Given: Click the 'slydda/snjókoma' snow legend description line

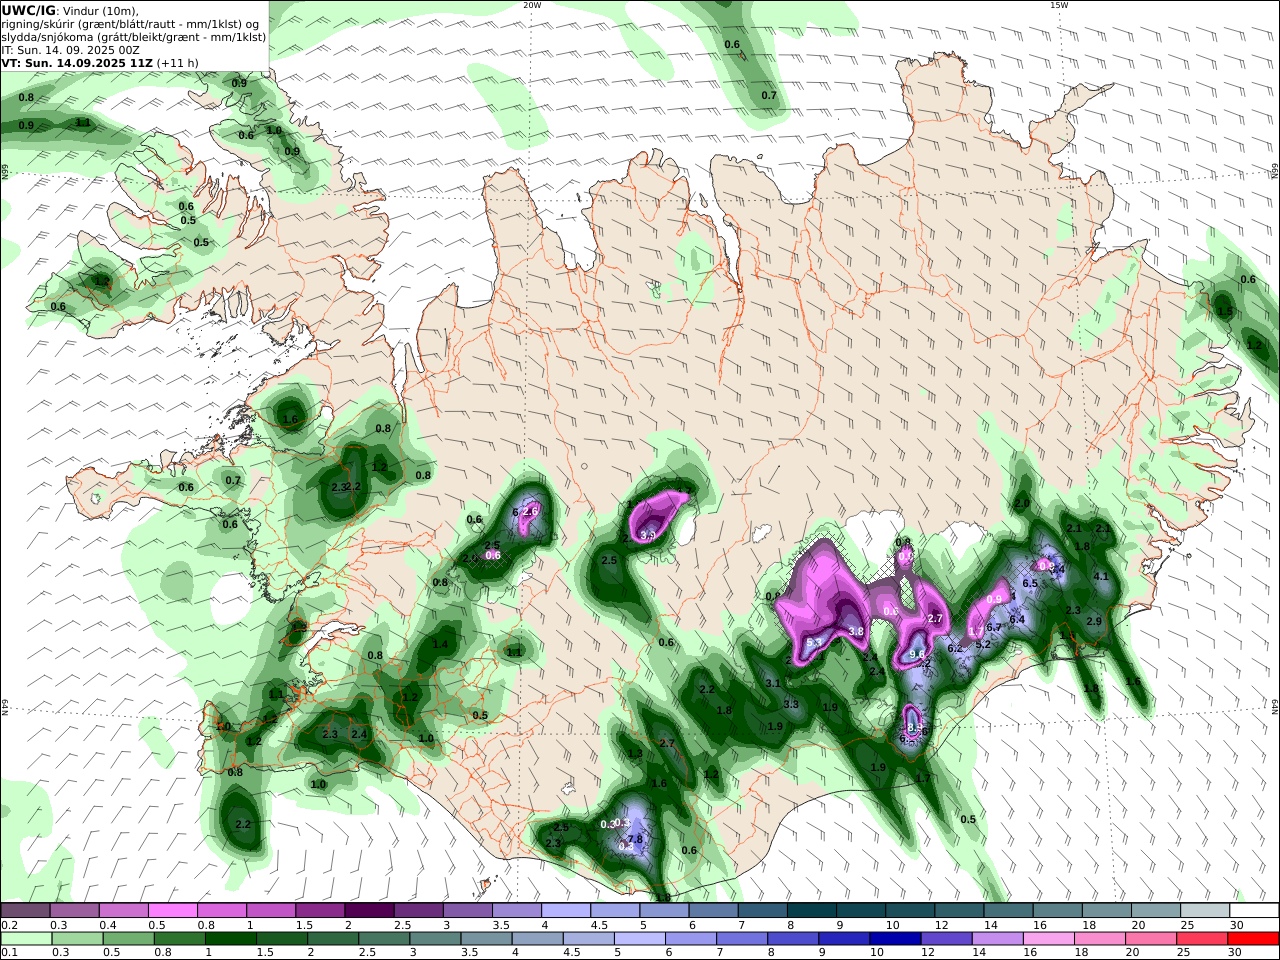Looking at the screenshot, I should click(x=134, y=36).
